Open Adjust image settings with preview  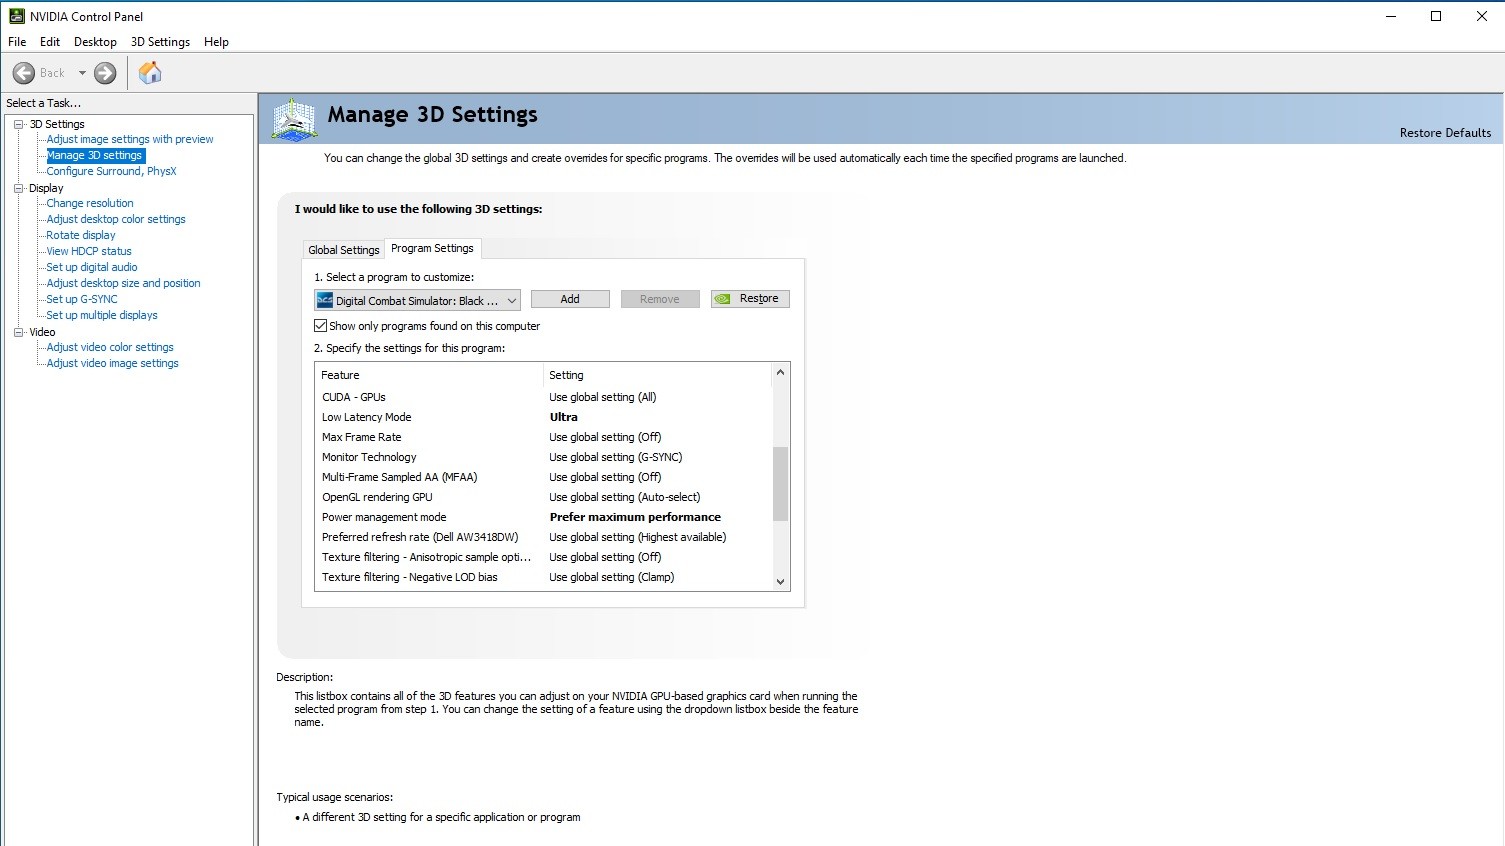pos(130,139)
